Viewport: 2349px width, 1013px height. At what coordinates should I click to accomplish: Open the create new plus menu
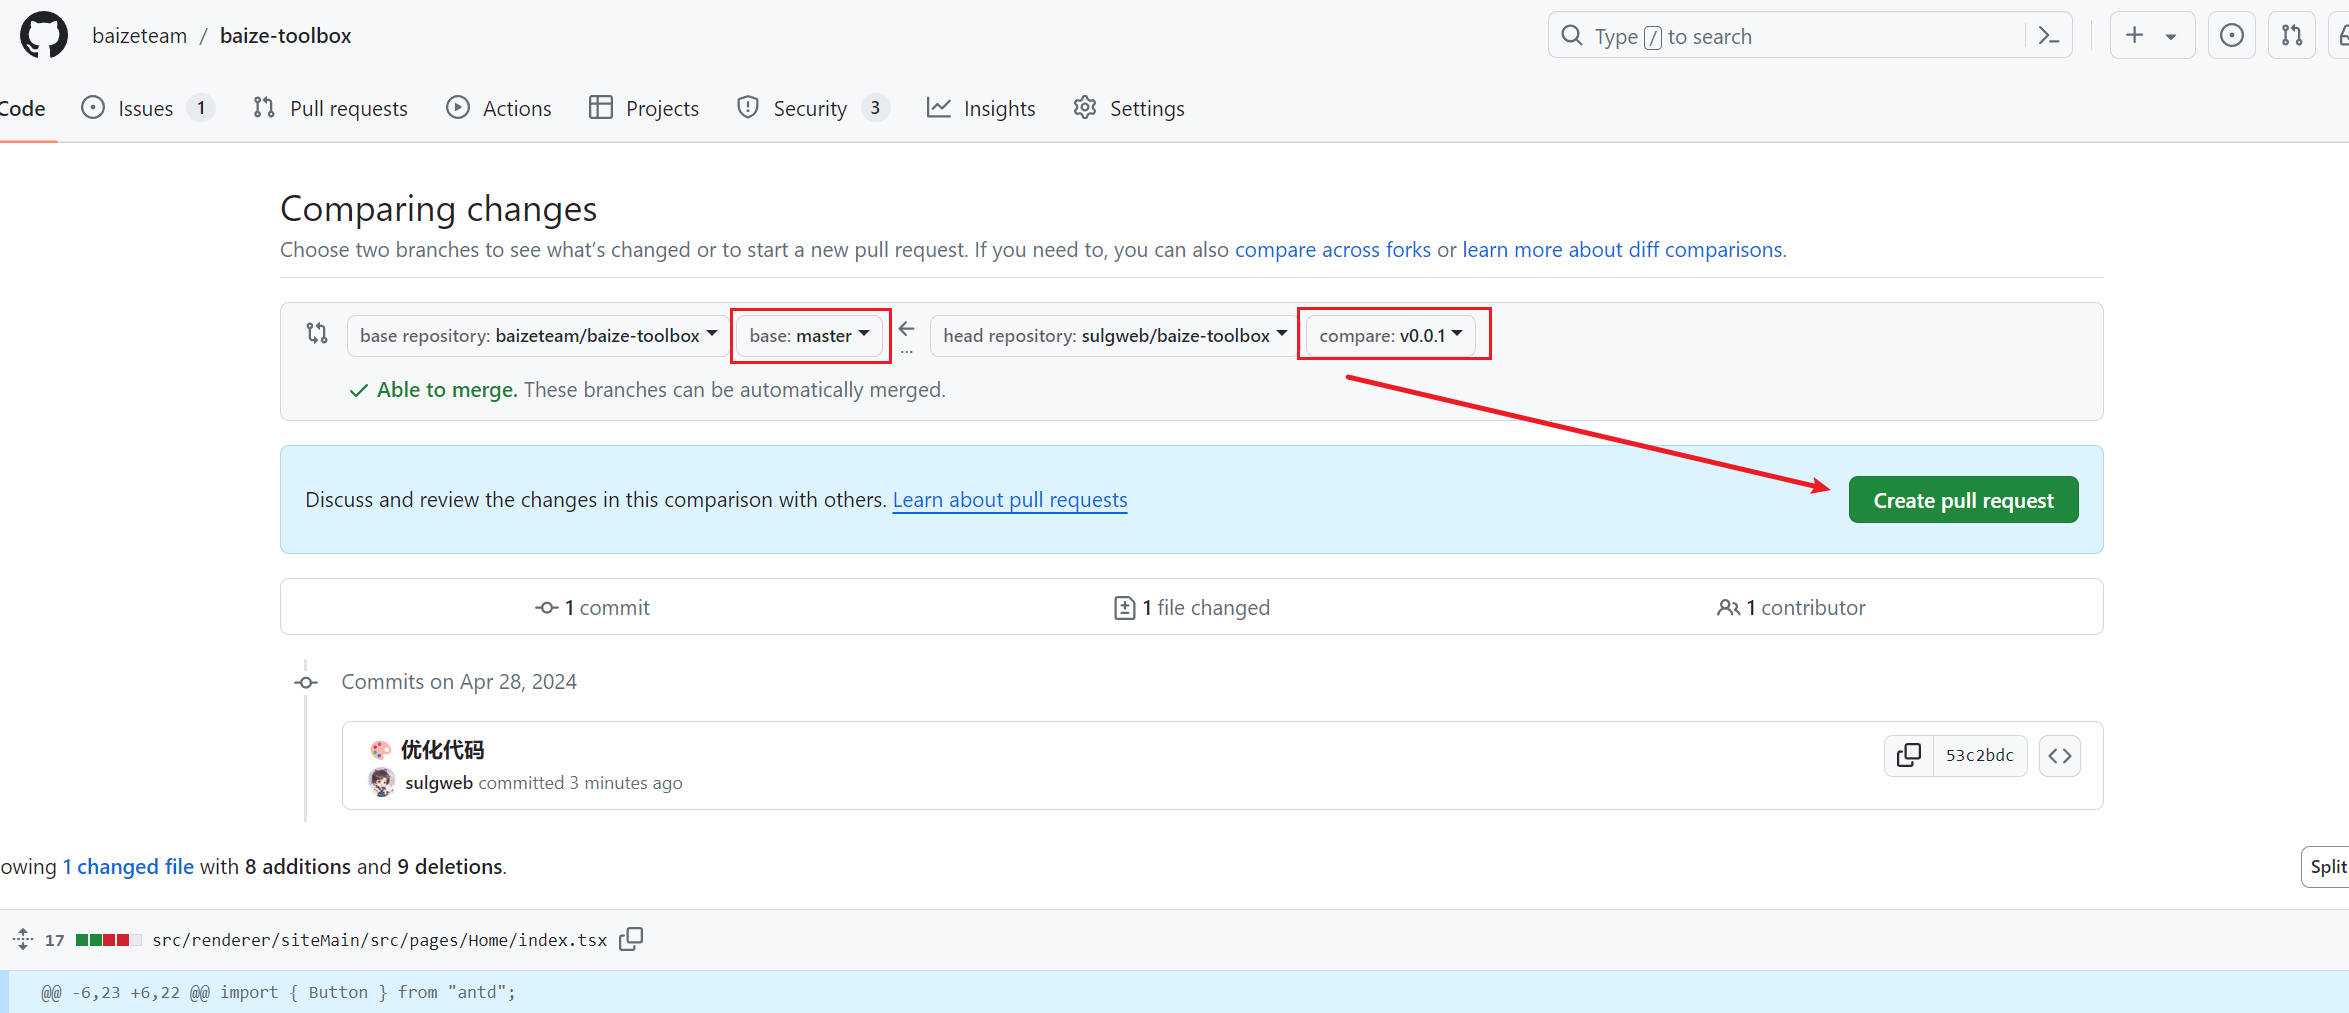(2152, 36)
